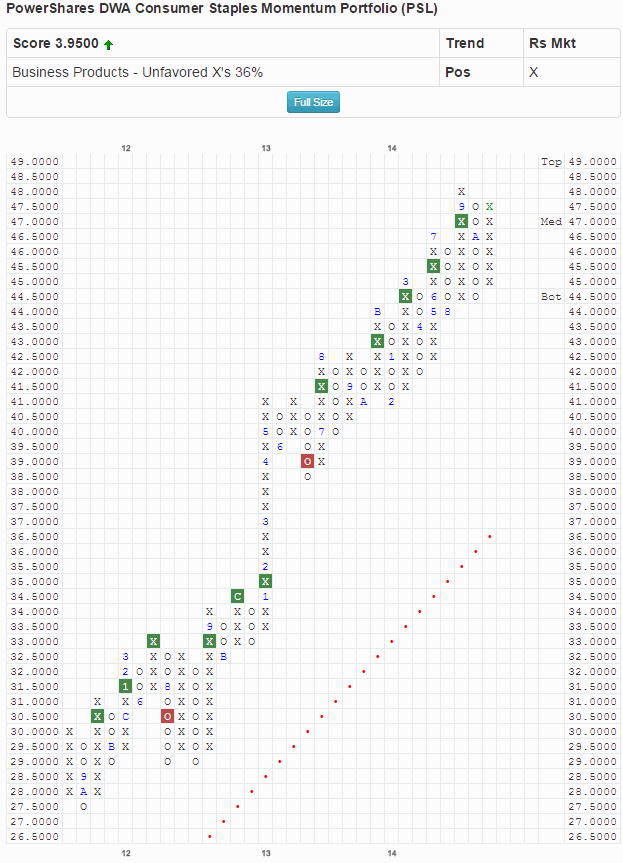Select the green X box at 44.5000 level
623x863 pixels.
[405, 296]
